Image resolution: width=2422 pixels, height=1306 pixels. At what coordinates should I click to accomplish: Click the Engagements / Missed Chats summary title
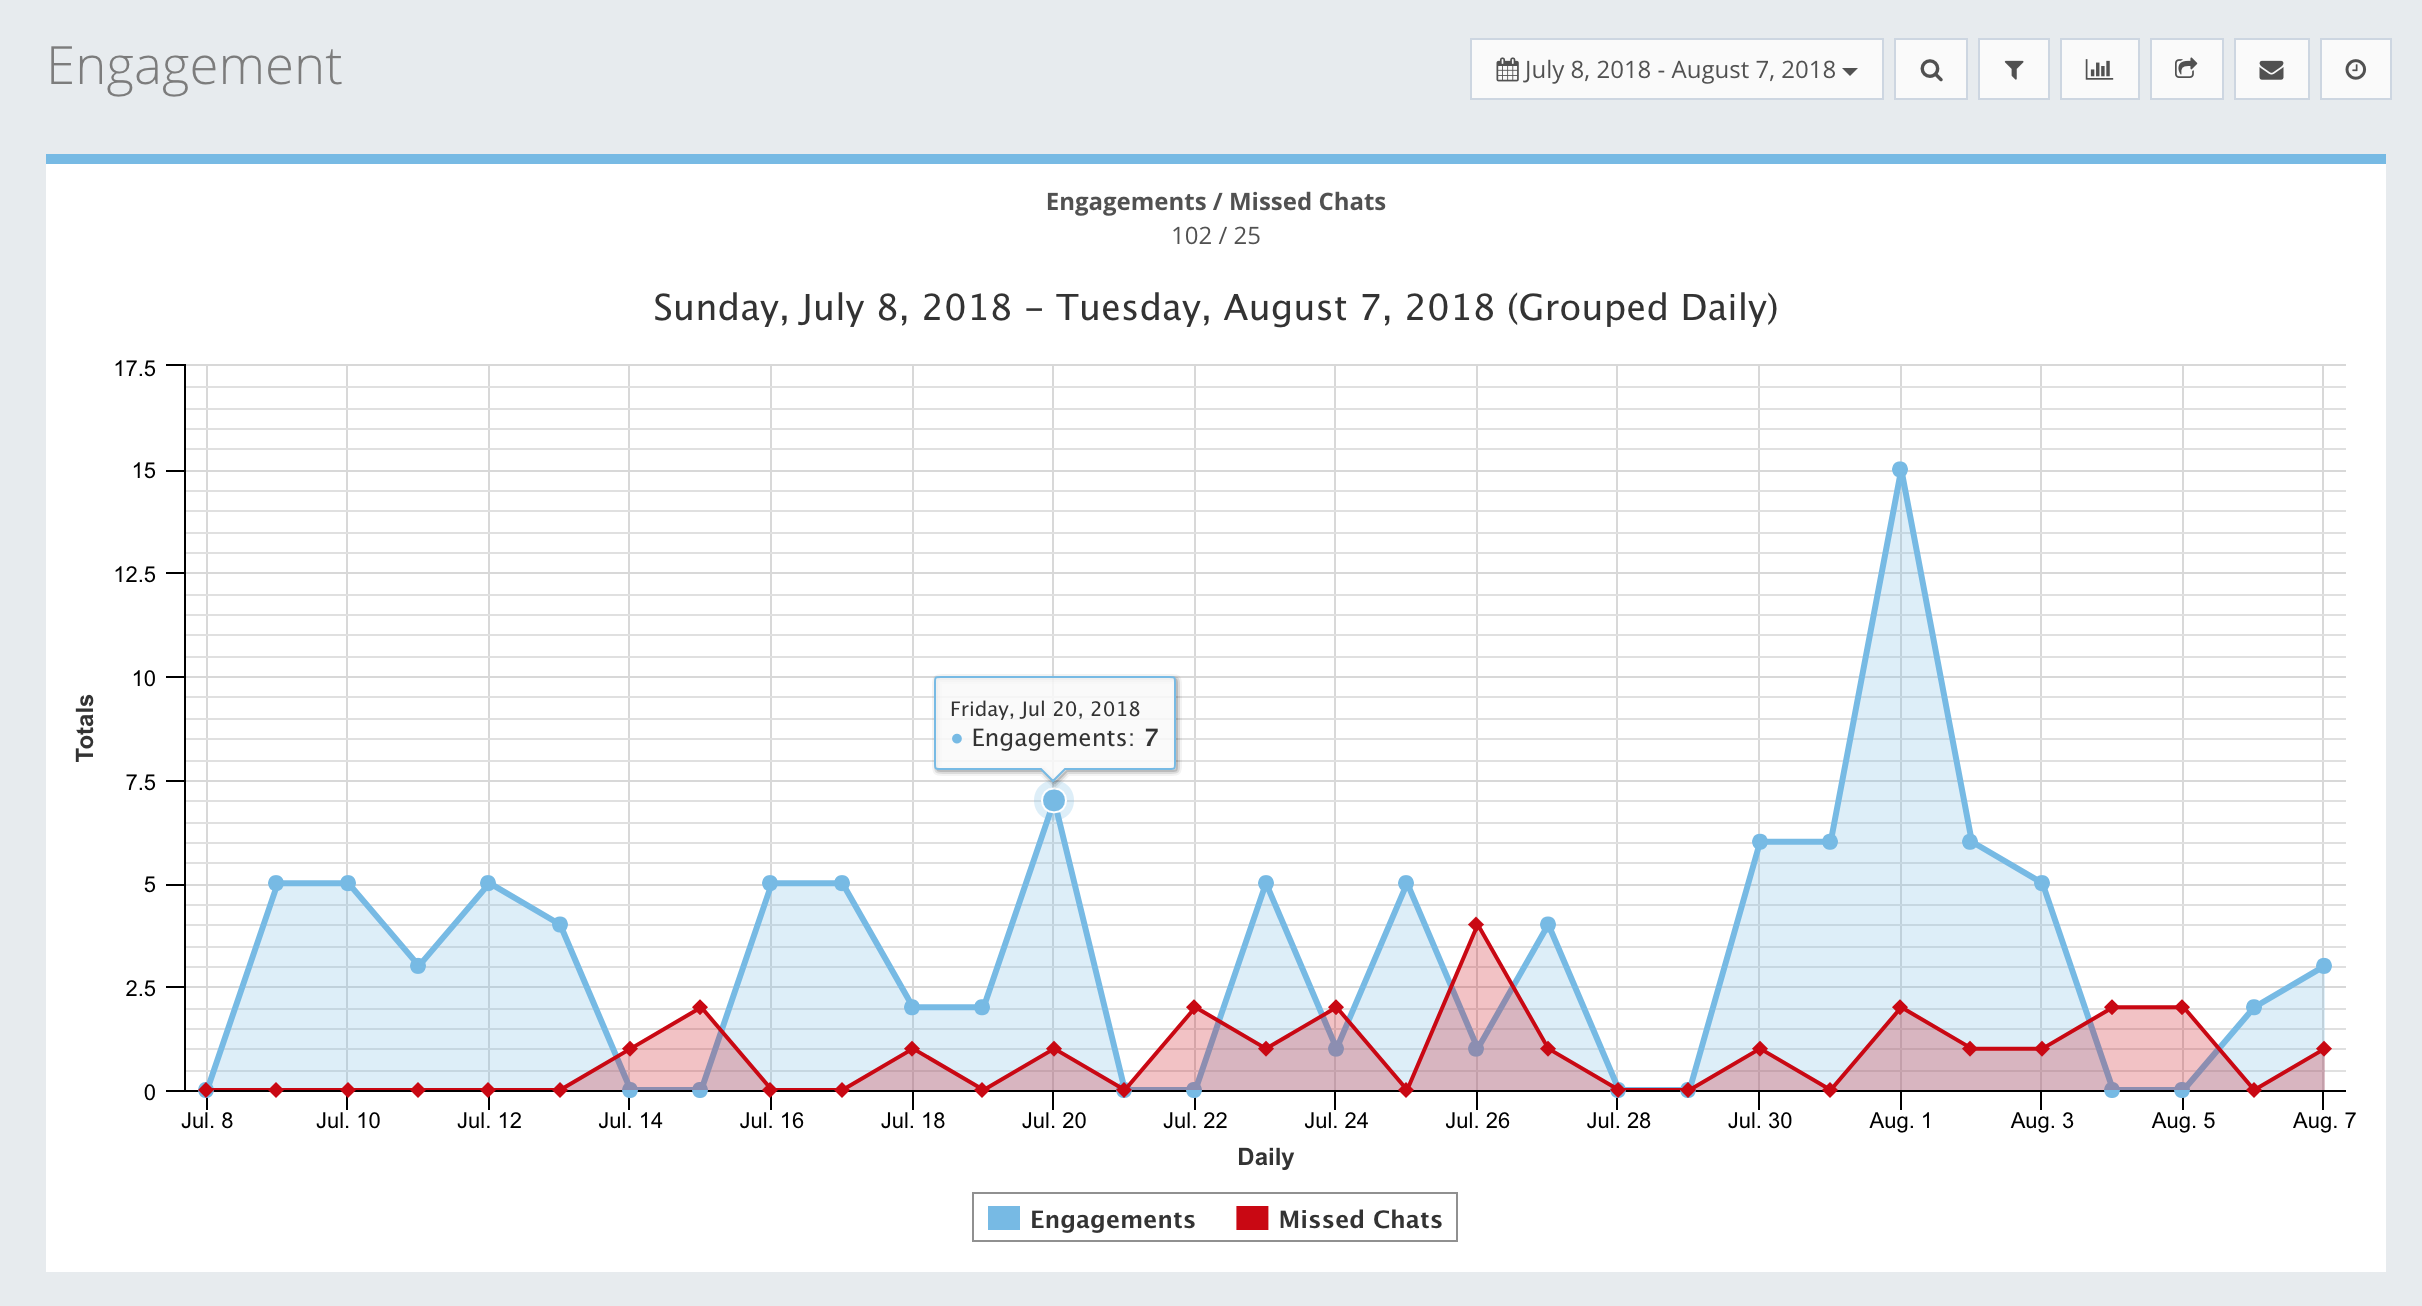pyautogui.click(x=1215, y=202)
